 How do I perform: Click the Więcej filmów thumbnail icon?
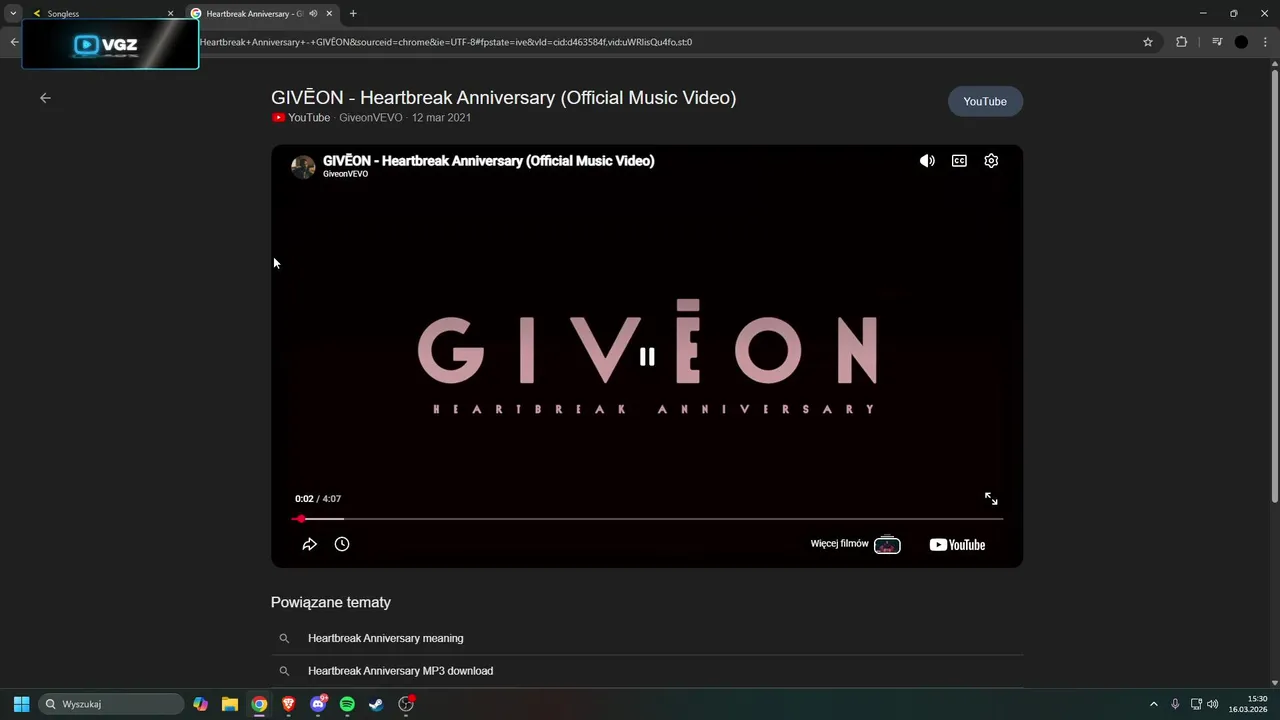pyautogui.click(x=887, y=545)
